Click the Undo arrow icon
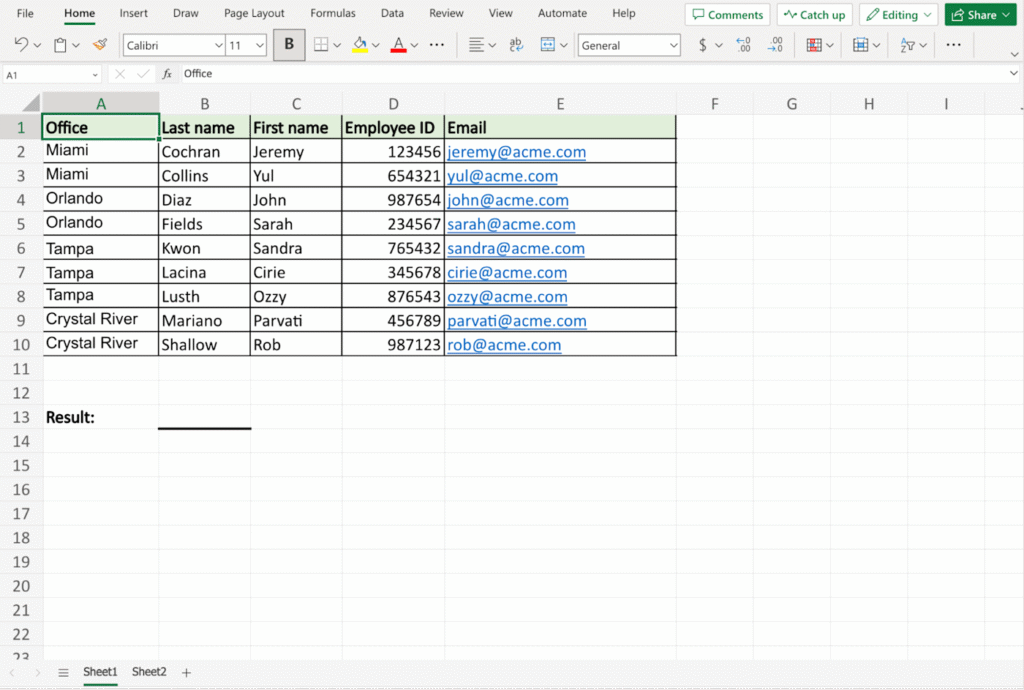This screenshot has height=690, width=1024. pyautogui.click(x=21, y=44)
